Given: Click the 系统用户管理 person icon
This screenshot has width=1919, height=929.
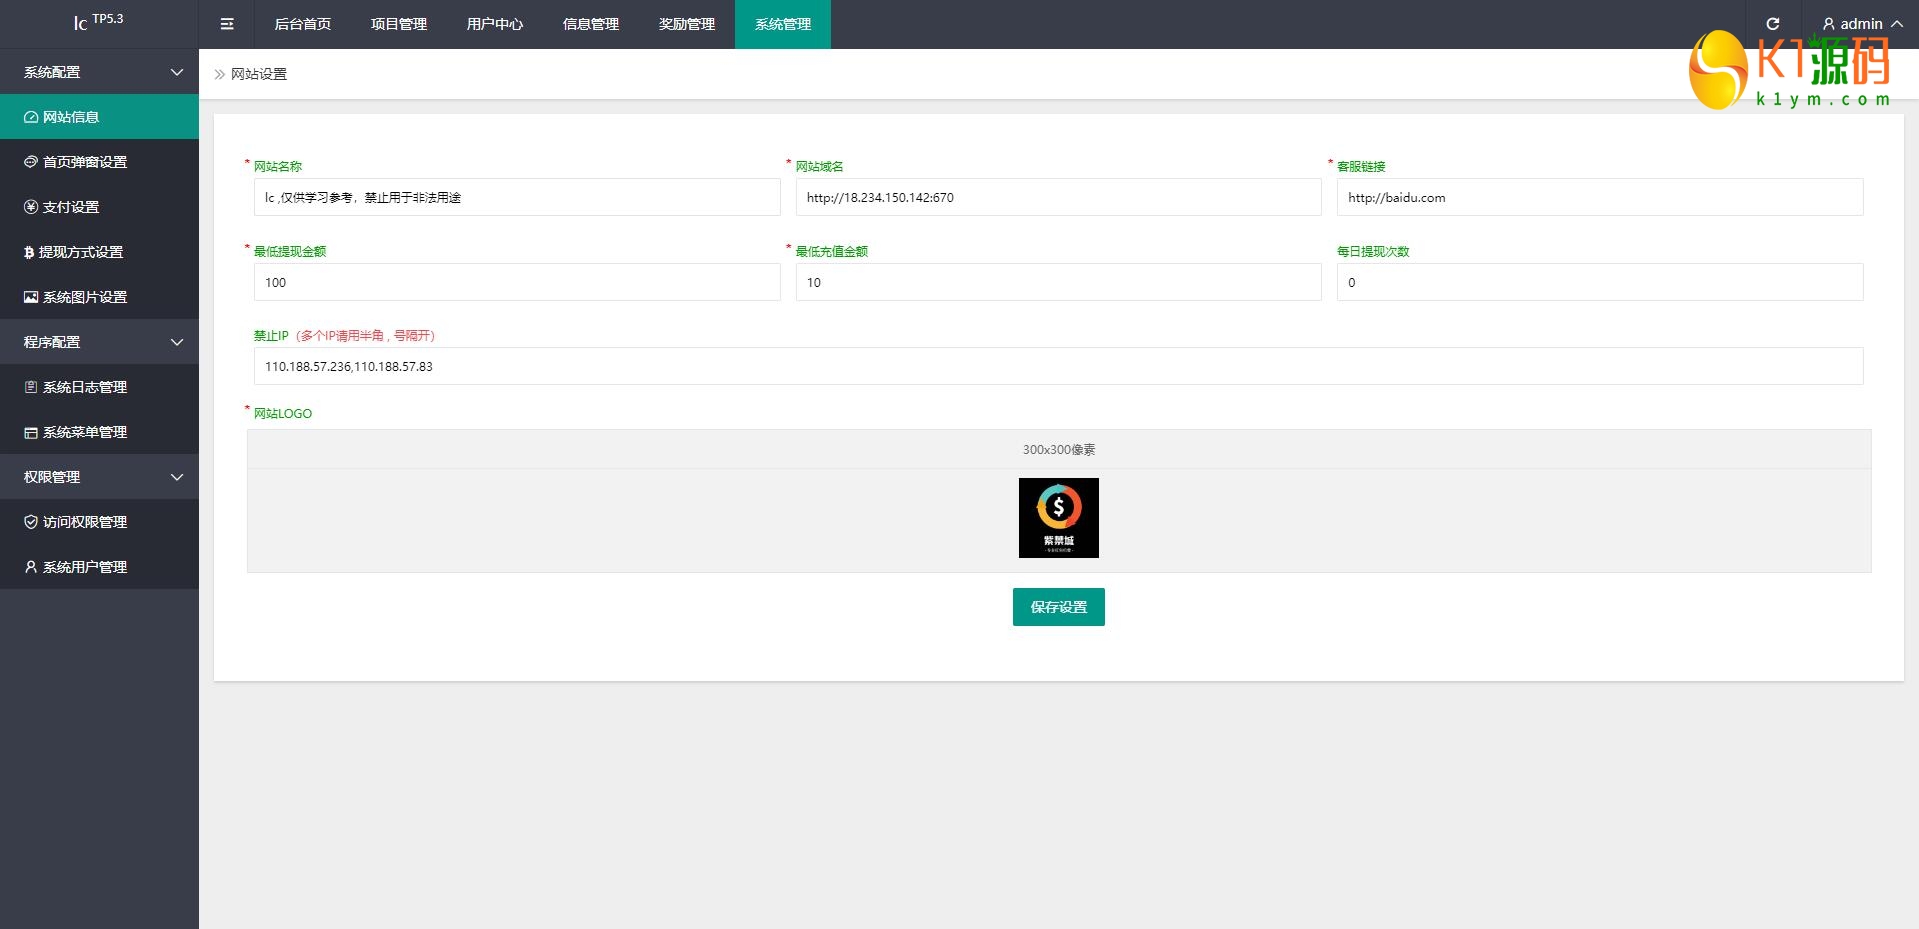Looking at the screenshot, I should click(x=31, y=567).
